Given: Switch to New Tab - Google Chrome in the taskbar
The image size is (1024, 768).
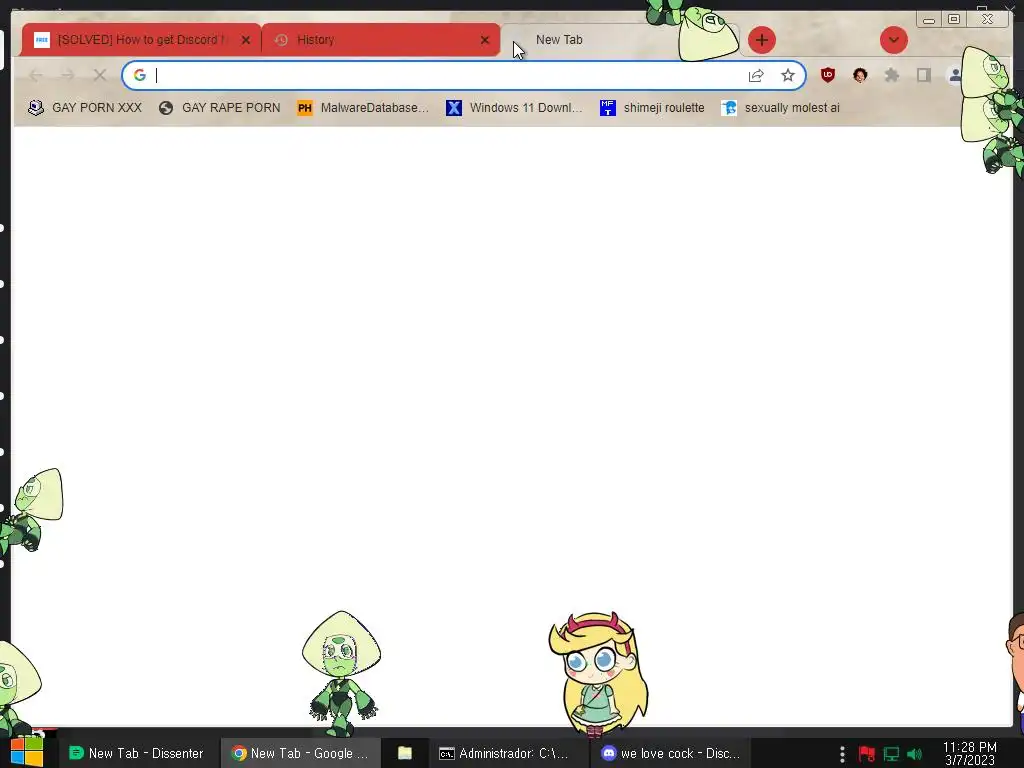Looking at the screenshot, I should 300,753.
